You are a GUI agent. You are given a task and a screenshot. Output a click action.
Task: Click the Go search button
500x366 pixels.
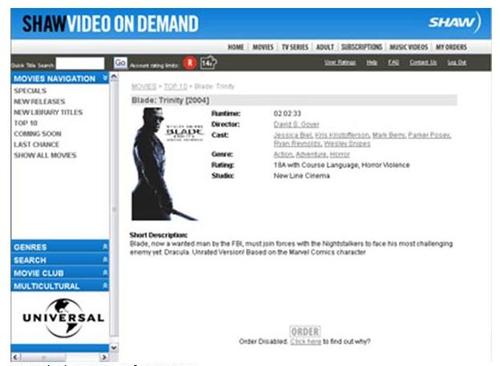pyautogui.click(x=120, y=63)
